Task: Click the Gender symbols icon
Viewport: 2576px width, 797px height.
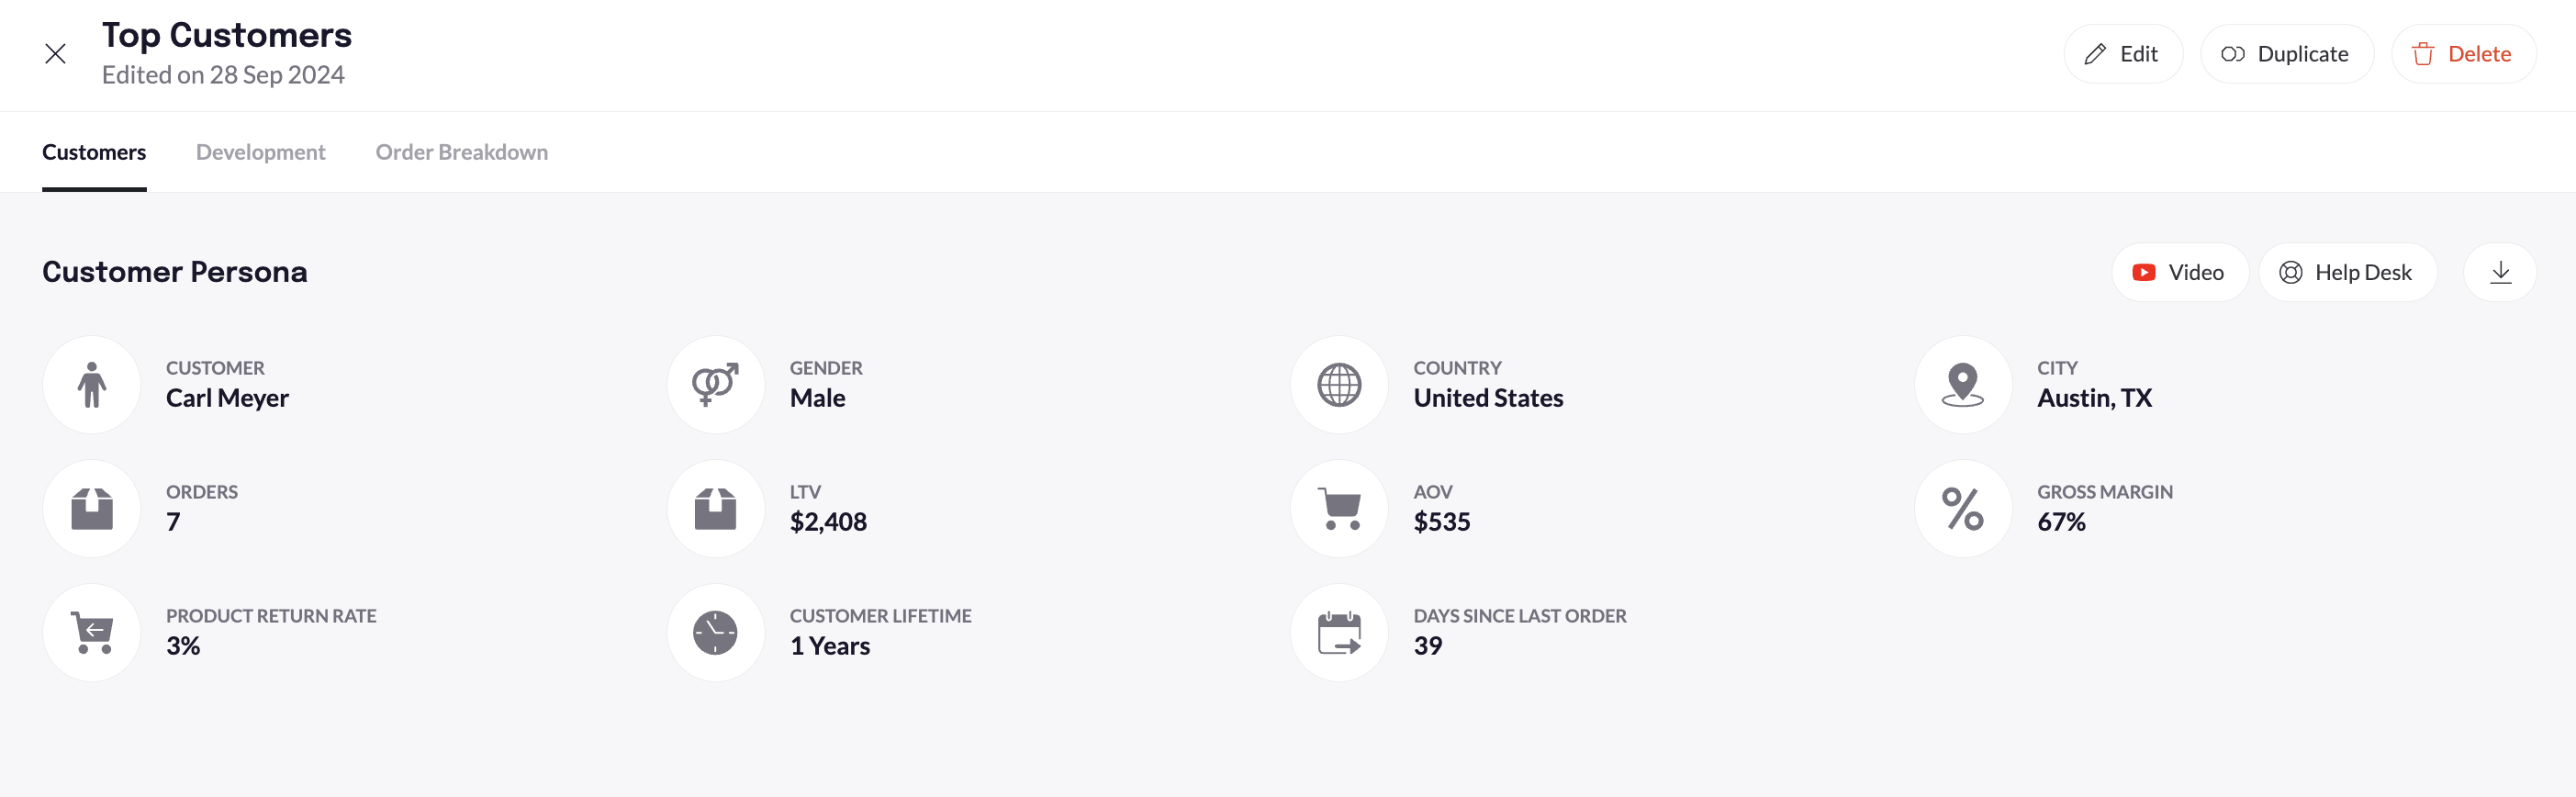Action: pos(715,385)
